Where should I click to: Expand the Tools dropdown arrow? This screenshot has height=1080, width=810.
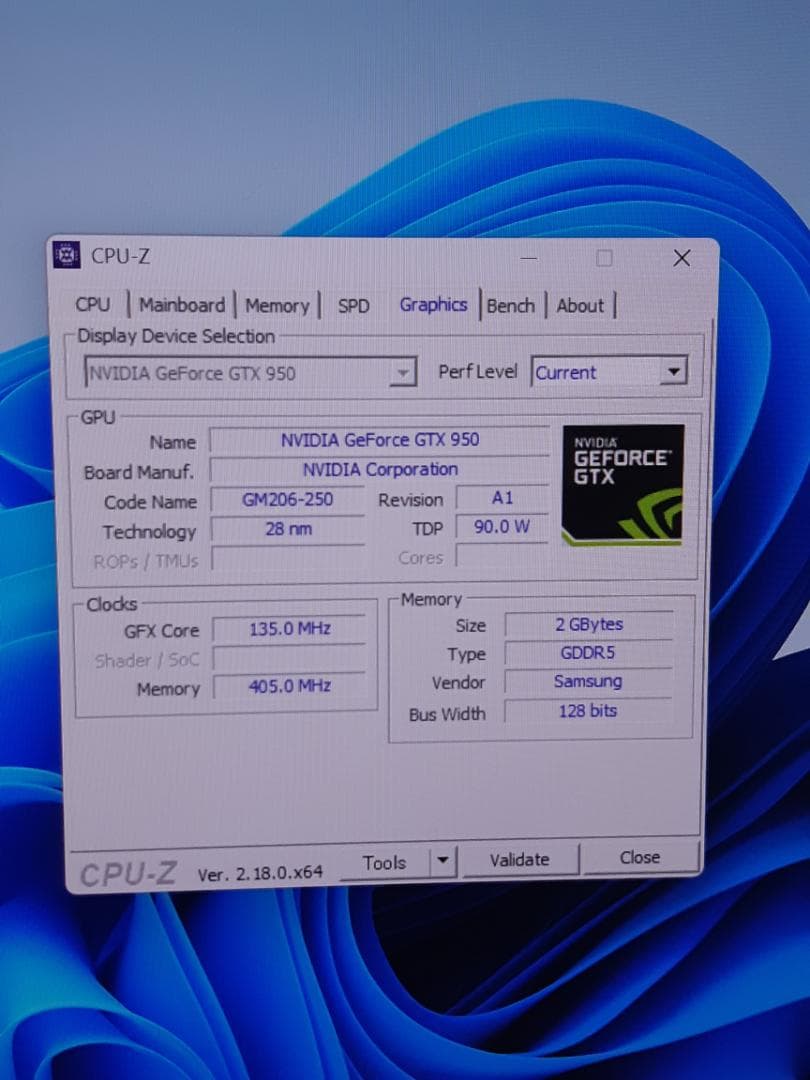tap(441, 860)
